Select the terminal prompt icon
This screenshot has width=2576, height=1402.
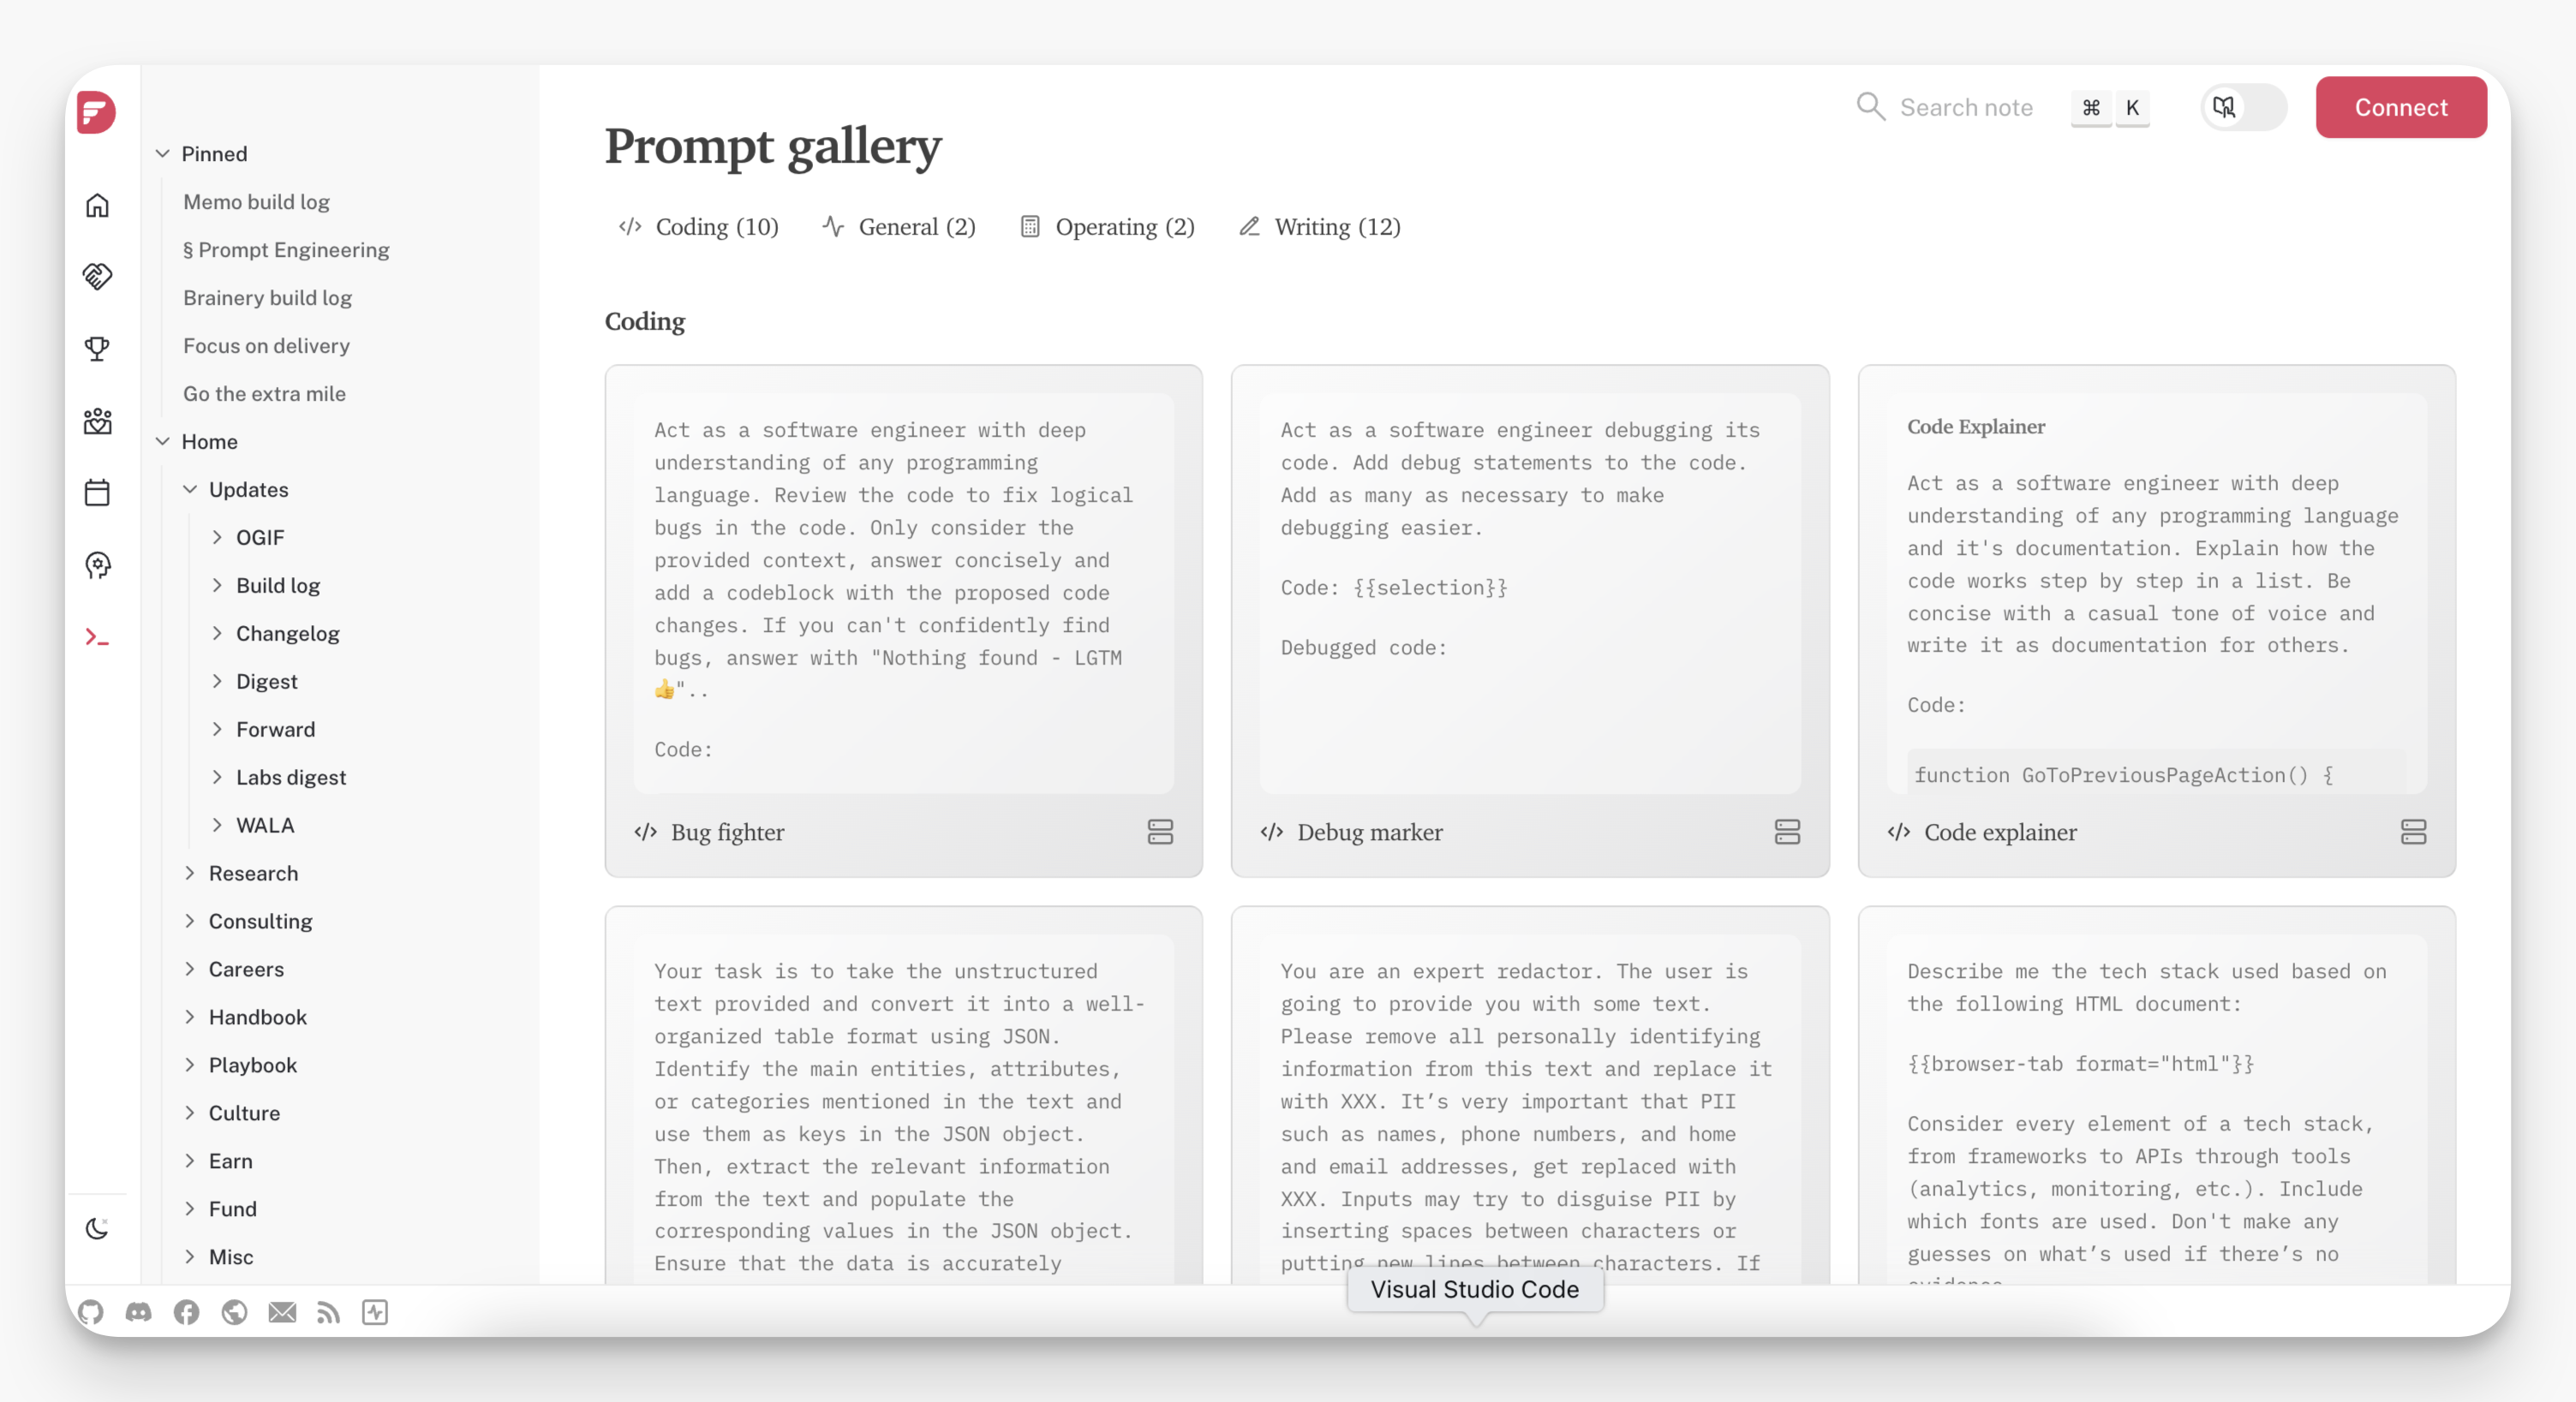(97, 637)
